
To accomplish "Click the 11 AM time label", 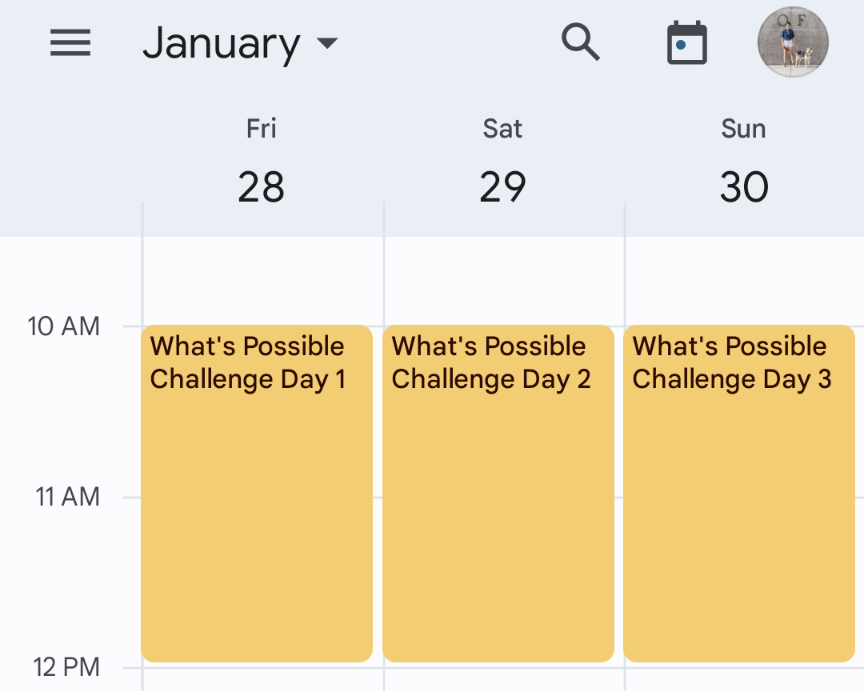I will [x=68, y=496].
